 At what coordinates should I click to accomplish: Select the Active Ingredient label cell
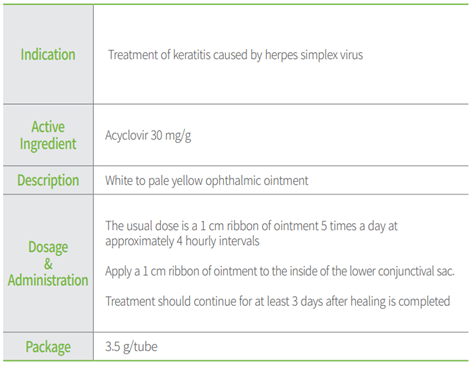48,135
